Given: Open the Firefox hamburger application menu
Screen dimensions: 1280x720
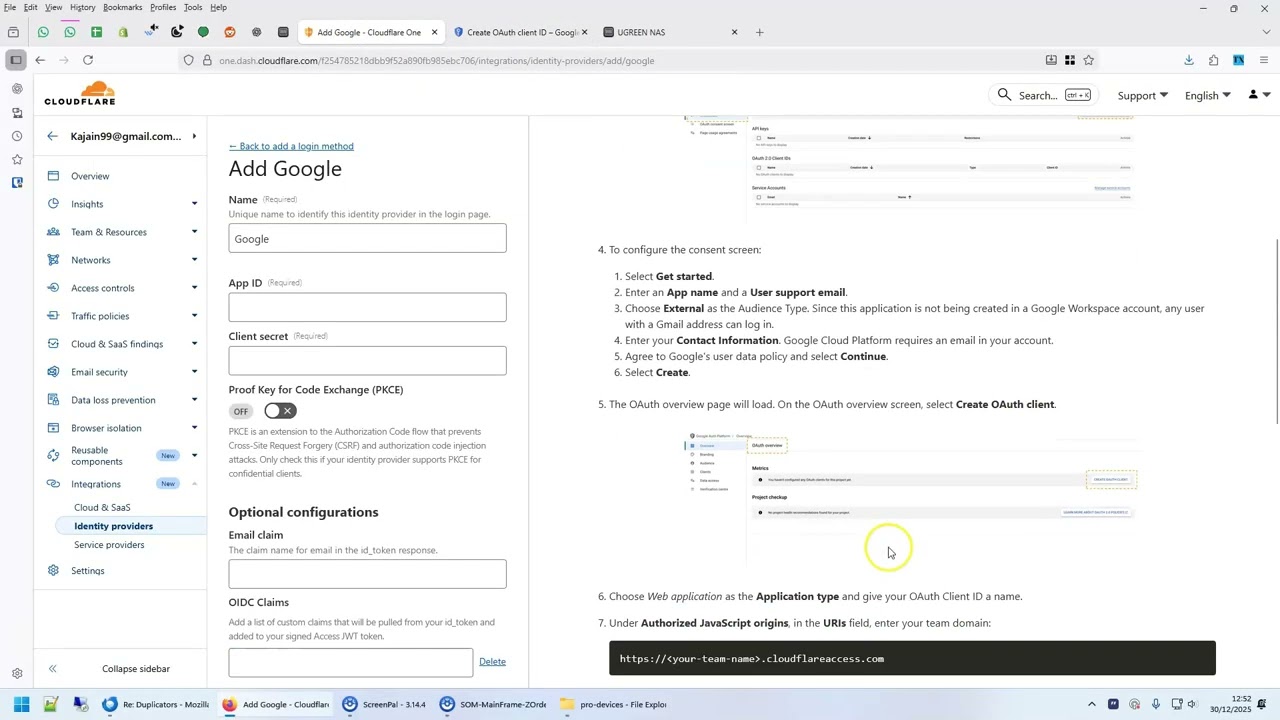Looking at the screenshot, I should (x=1264, y=60).
